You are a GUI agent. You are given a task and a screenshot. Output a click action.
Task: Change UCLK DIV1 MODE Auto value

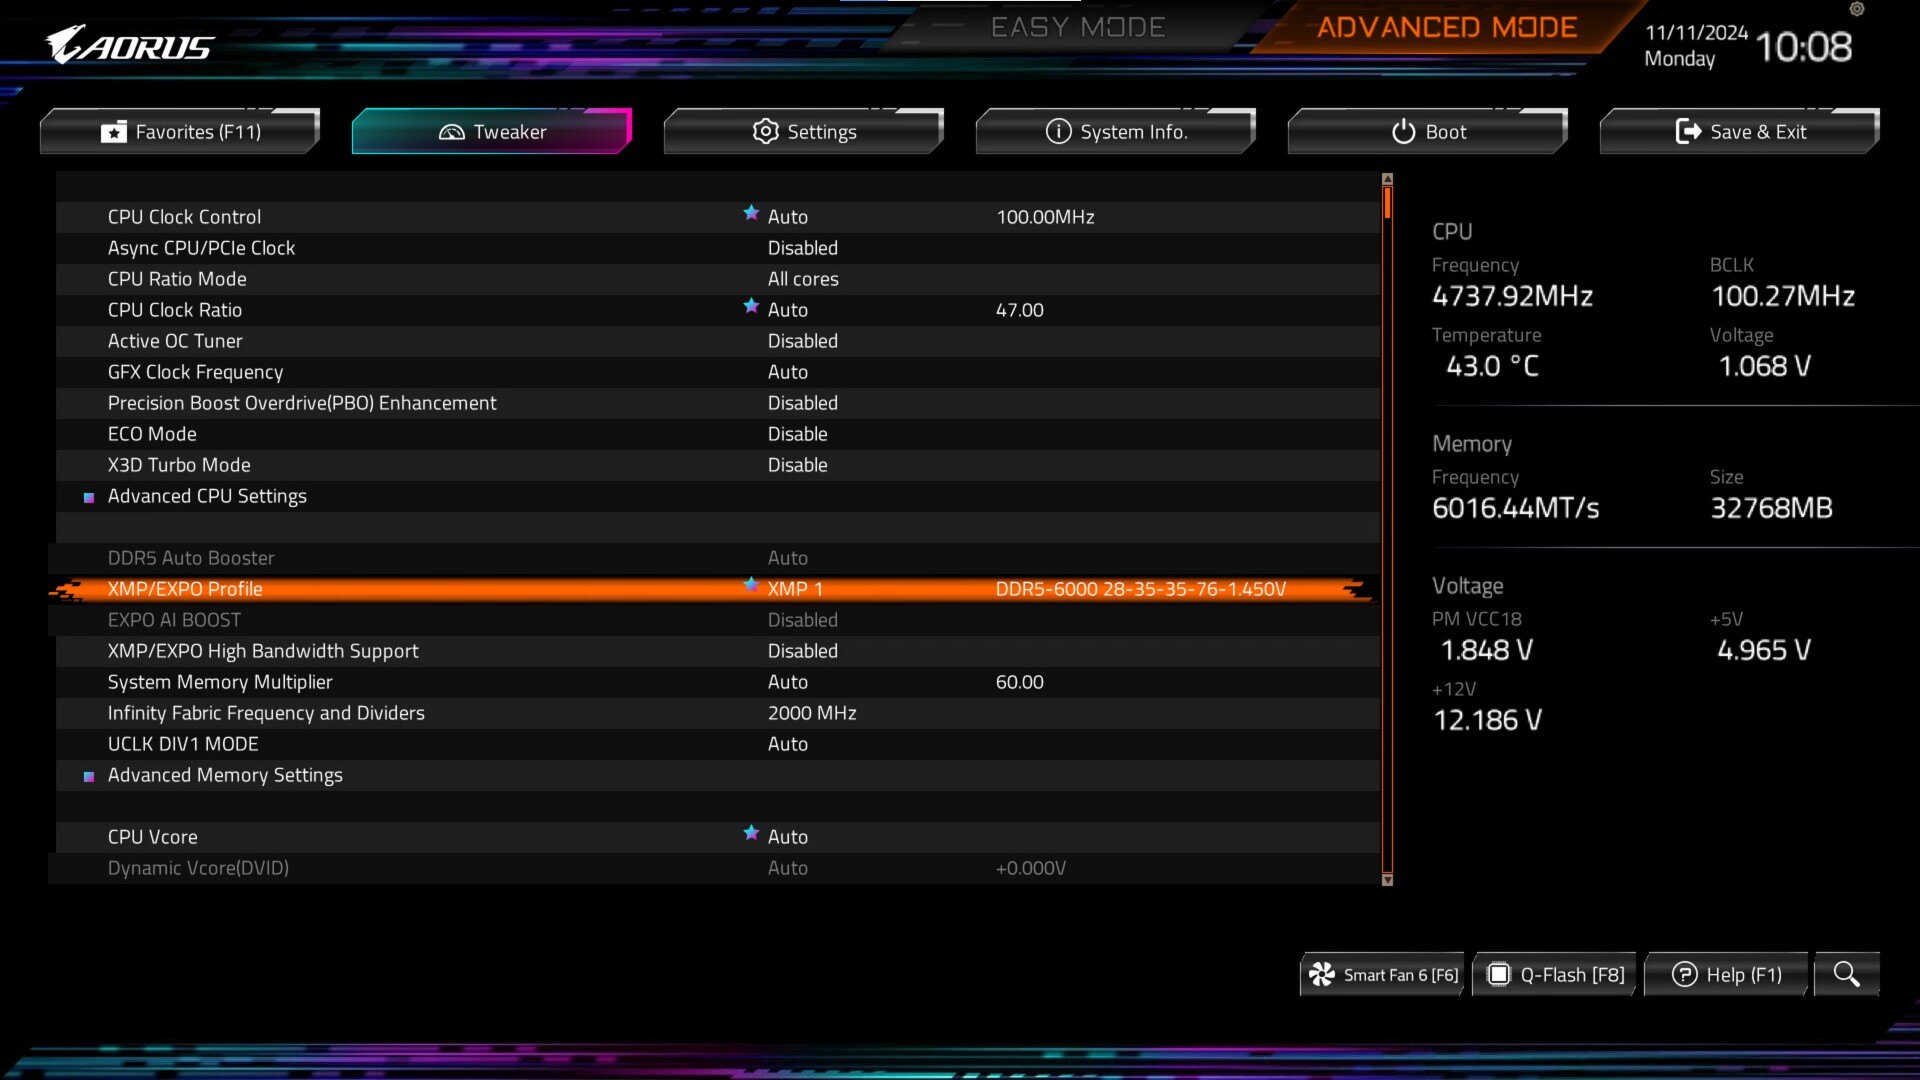787,744
